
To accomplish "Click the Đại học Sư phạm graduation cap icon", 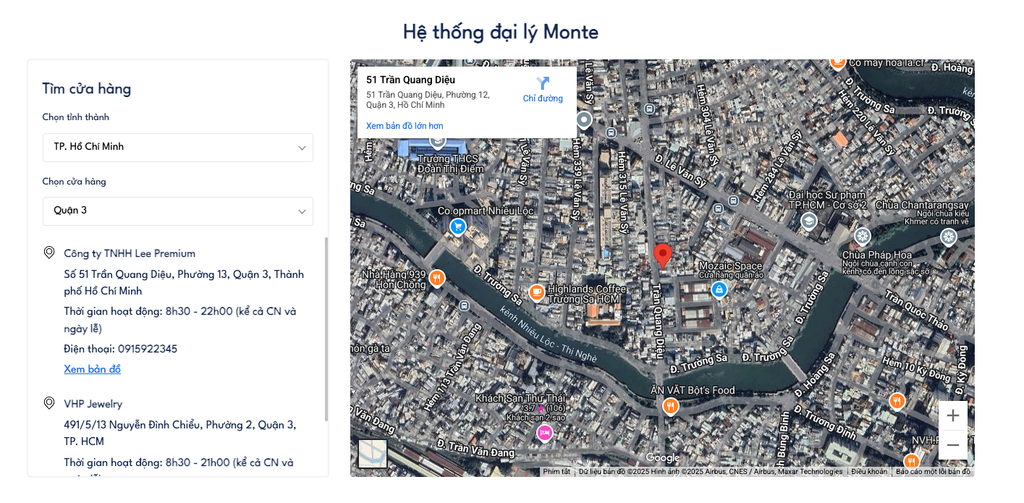I will pos(808,221).
